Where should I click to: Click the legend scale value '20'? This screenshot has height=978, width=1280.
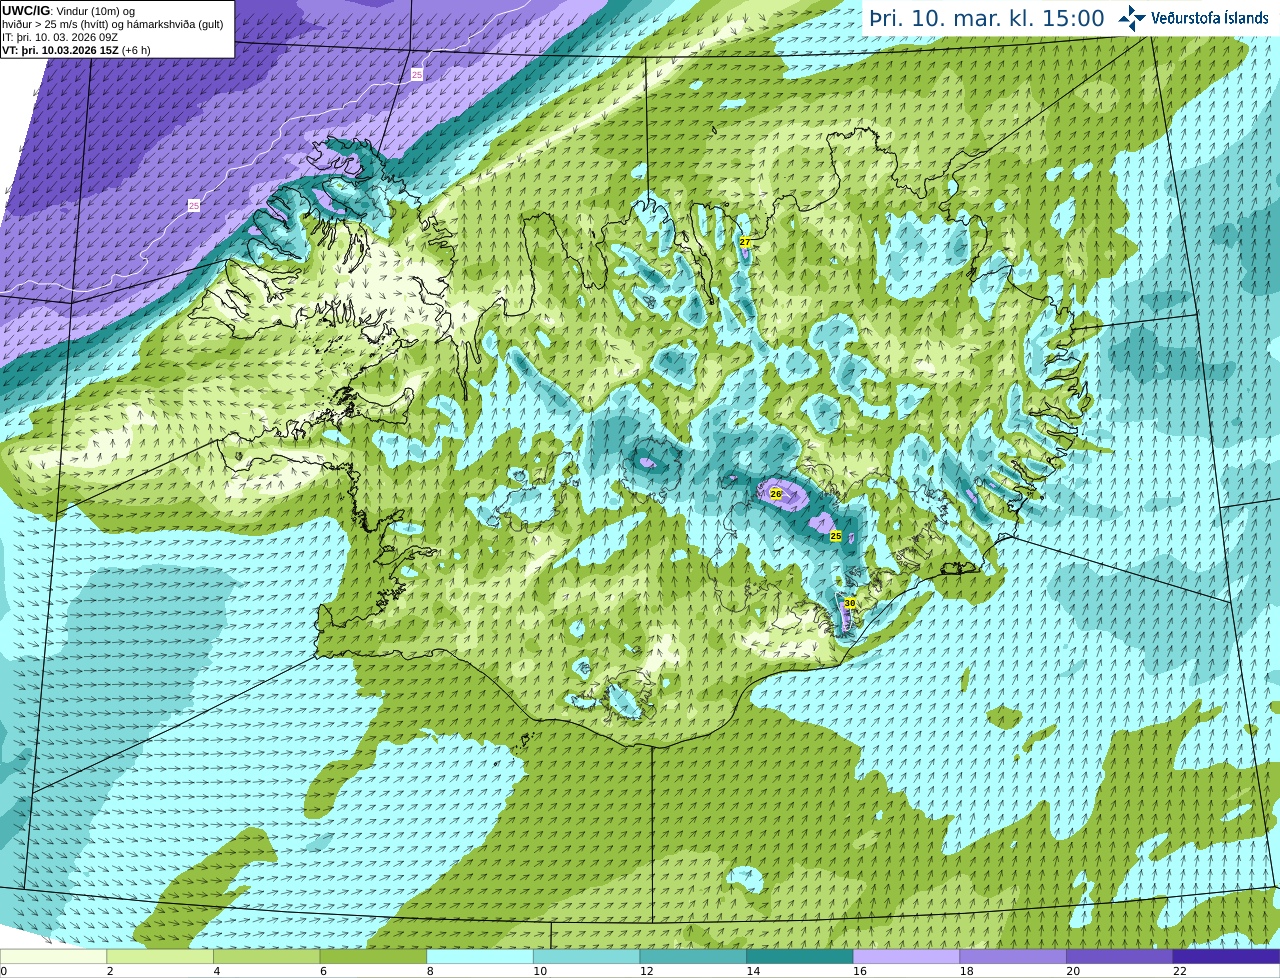[1073, 971]
